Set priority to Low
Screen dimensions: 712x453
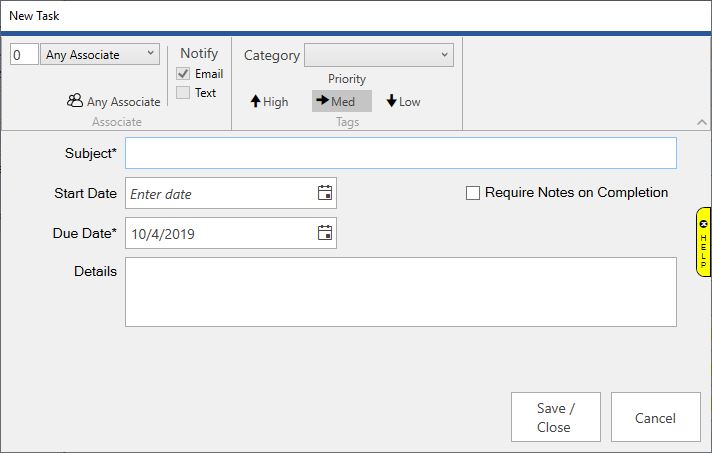coord(403,101)
